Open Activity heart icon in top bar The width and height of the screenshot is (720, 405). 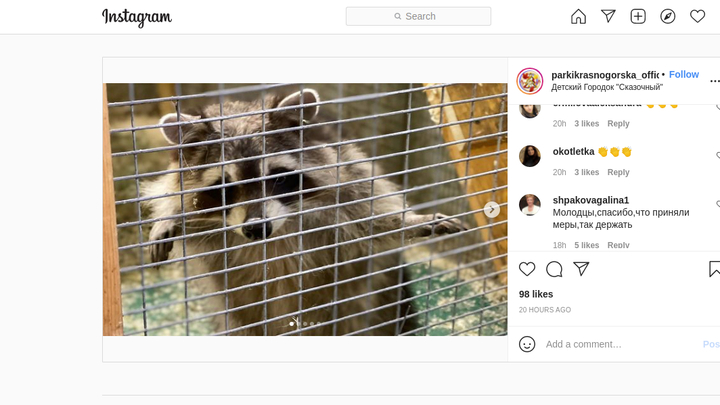click(x=697, y=17)
